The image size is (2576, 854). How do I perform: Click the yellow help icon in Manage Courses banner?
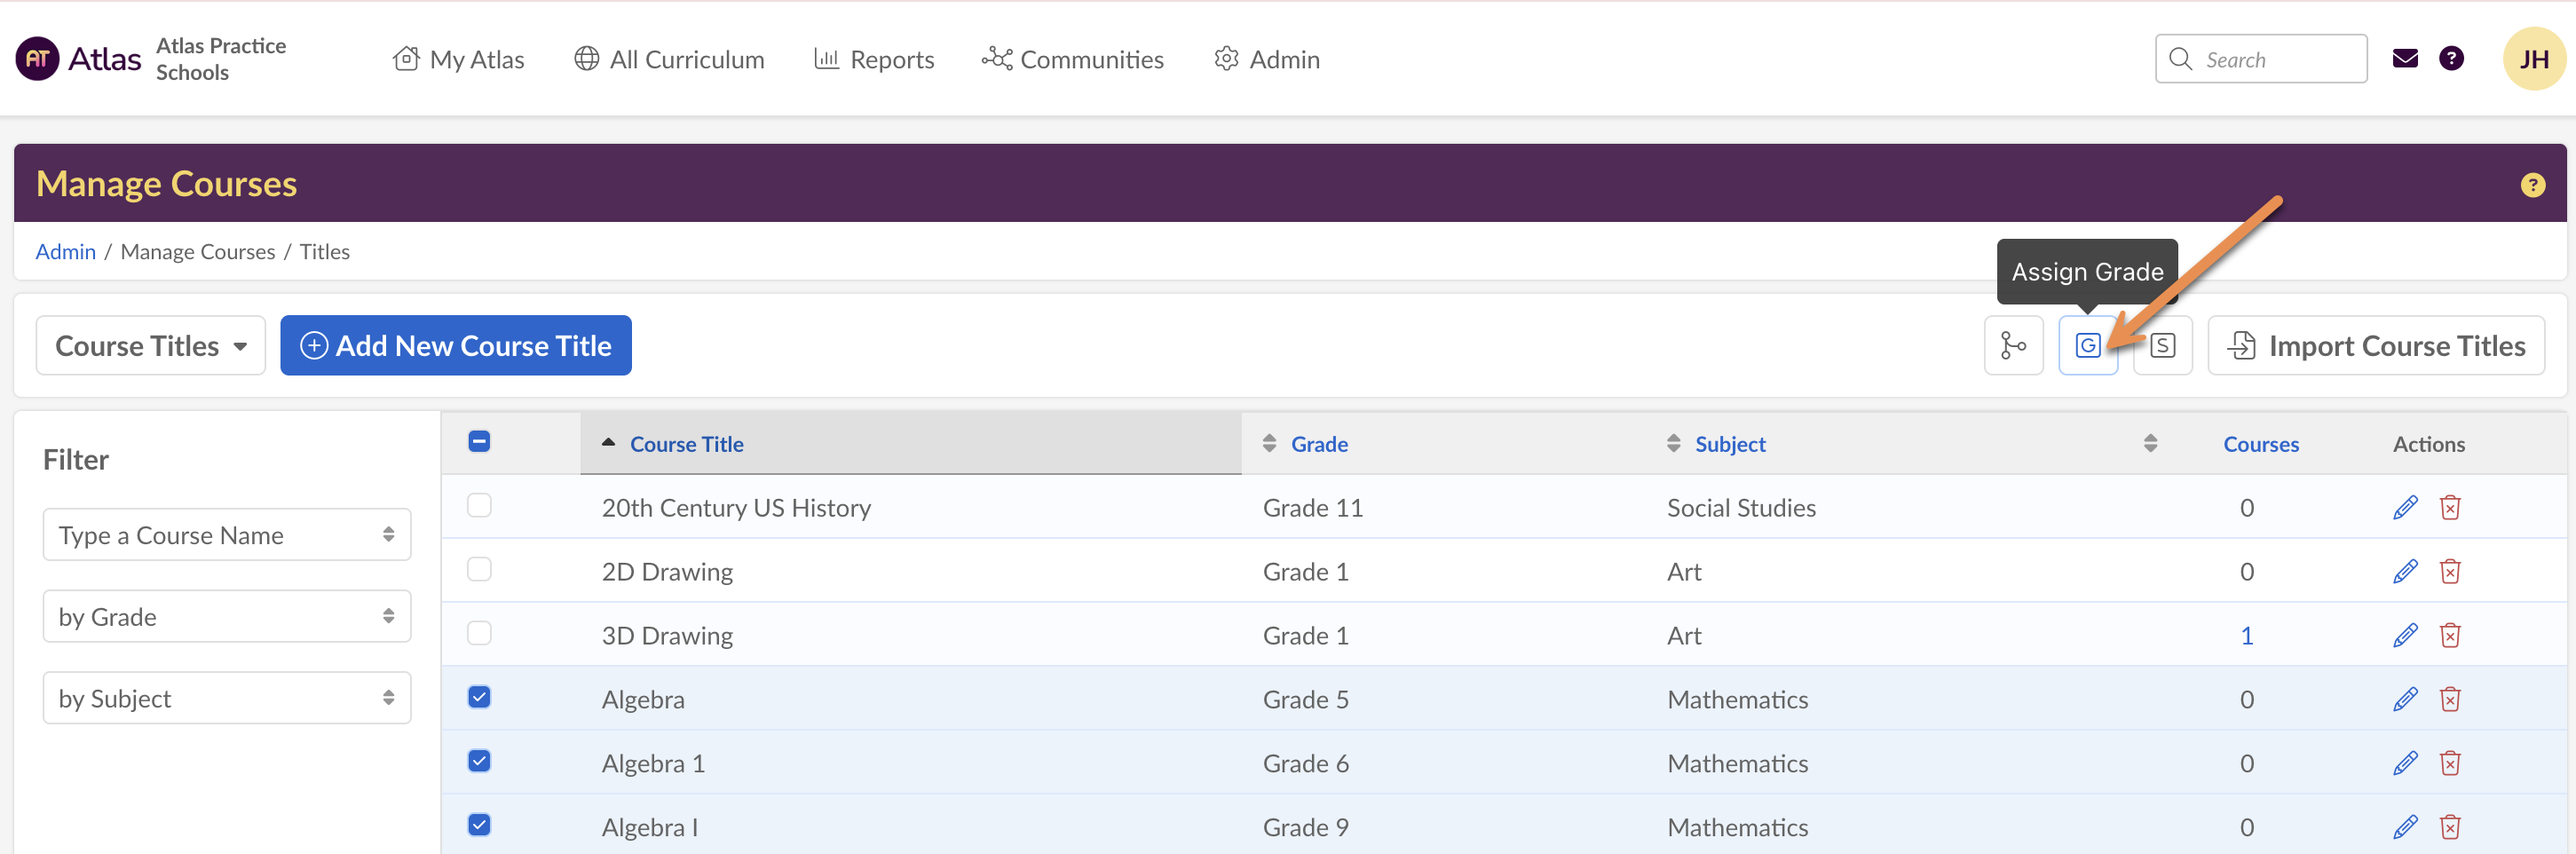[2531, 185]
